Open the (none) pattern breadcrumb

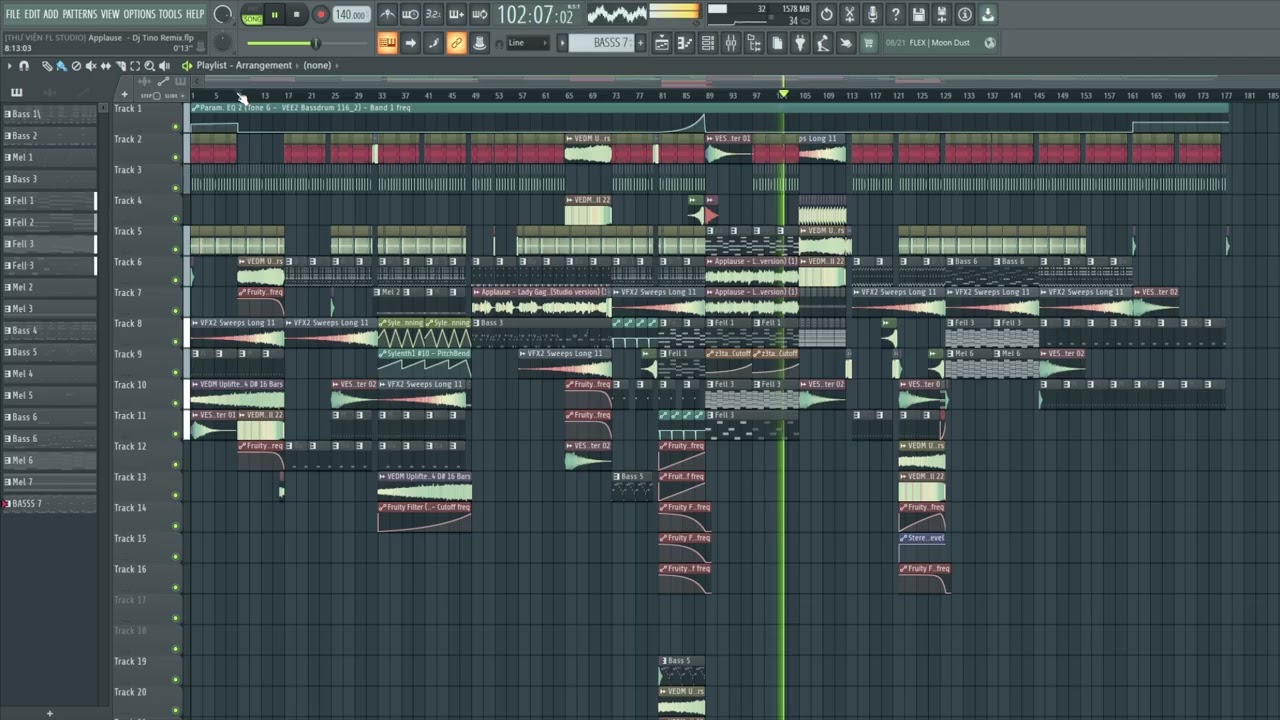coord(317,65)
